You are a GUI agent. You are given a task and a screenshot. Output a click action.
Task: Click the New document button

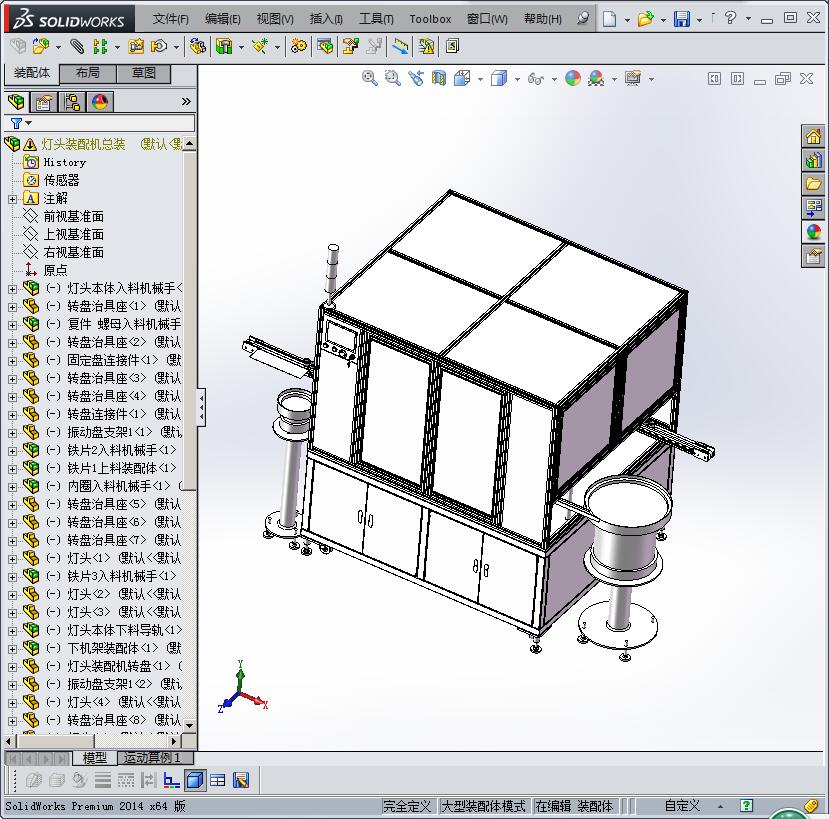[610, 20]
